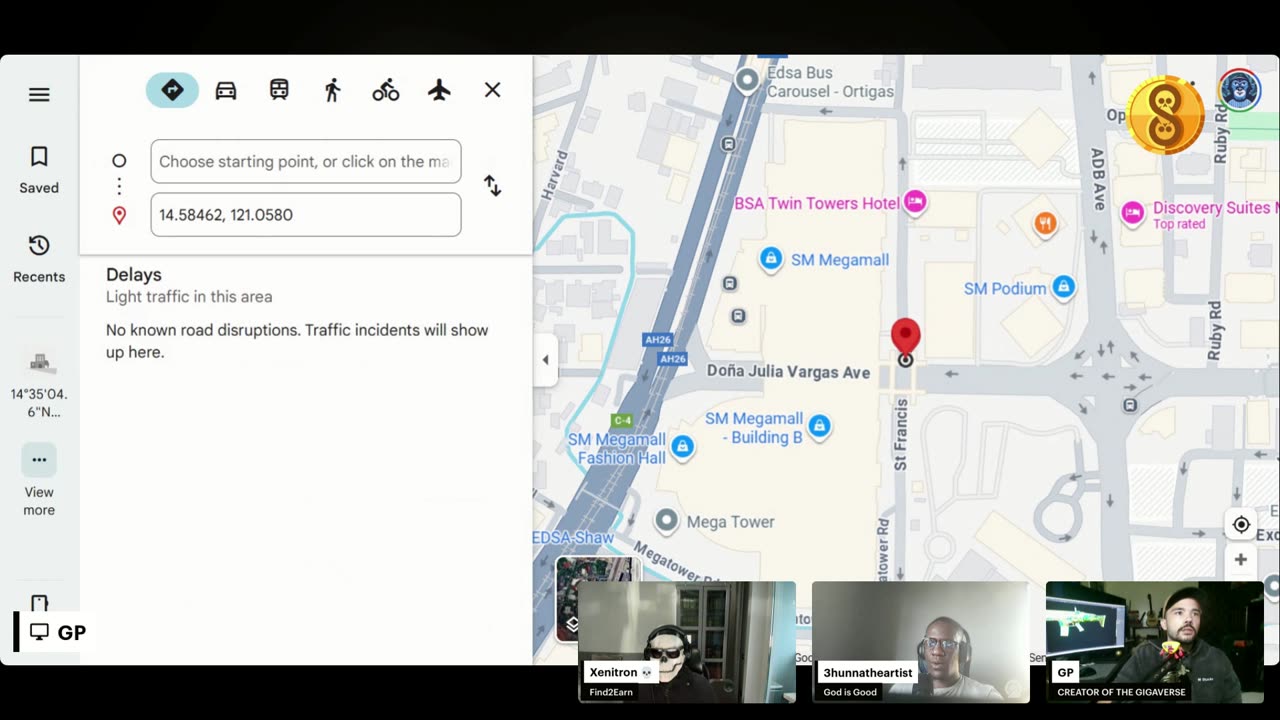Show your current location on map

coord(1241,525)
